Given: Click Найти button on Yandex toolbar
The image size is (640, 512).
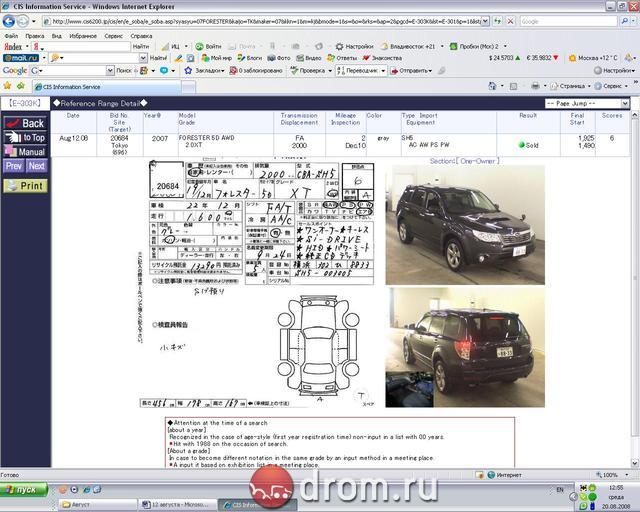Looking at the screenshot, I should pyautogui.click(x=141, y=46).
